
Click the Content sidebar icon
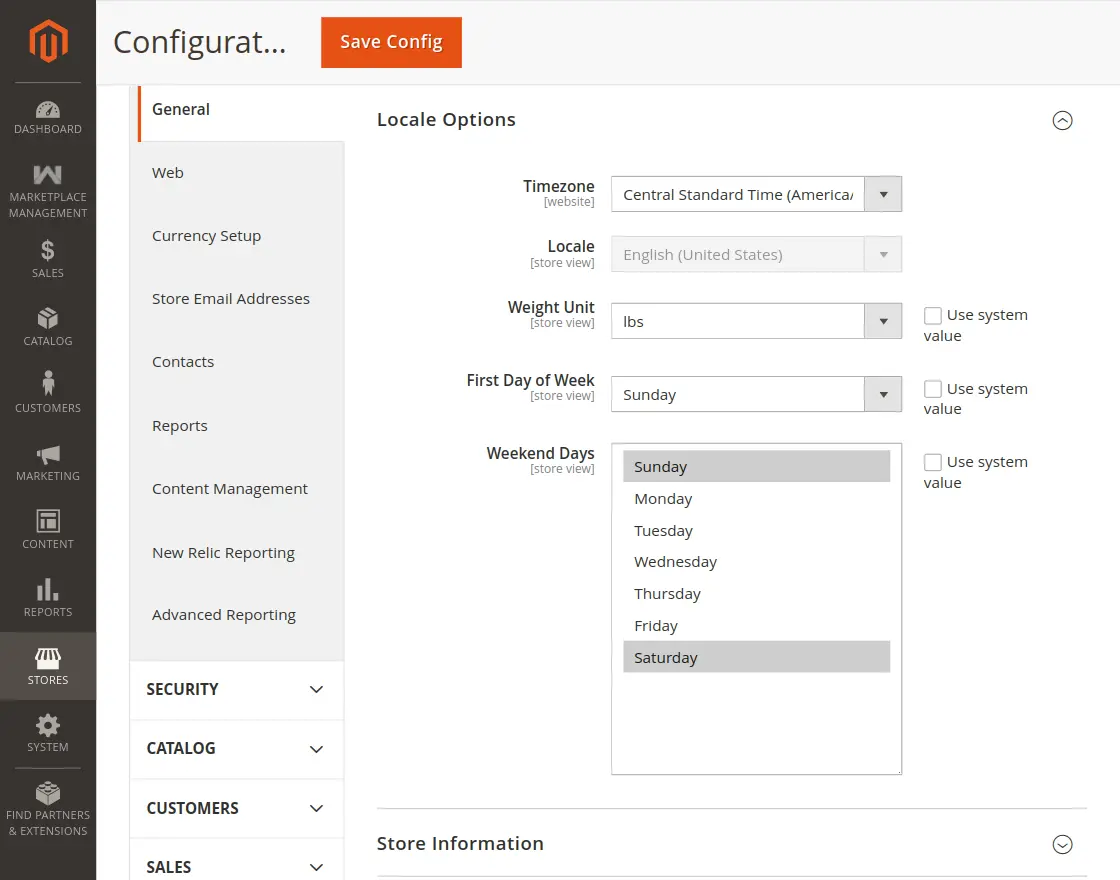47,517
